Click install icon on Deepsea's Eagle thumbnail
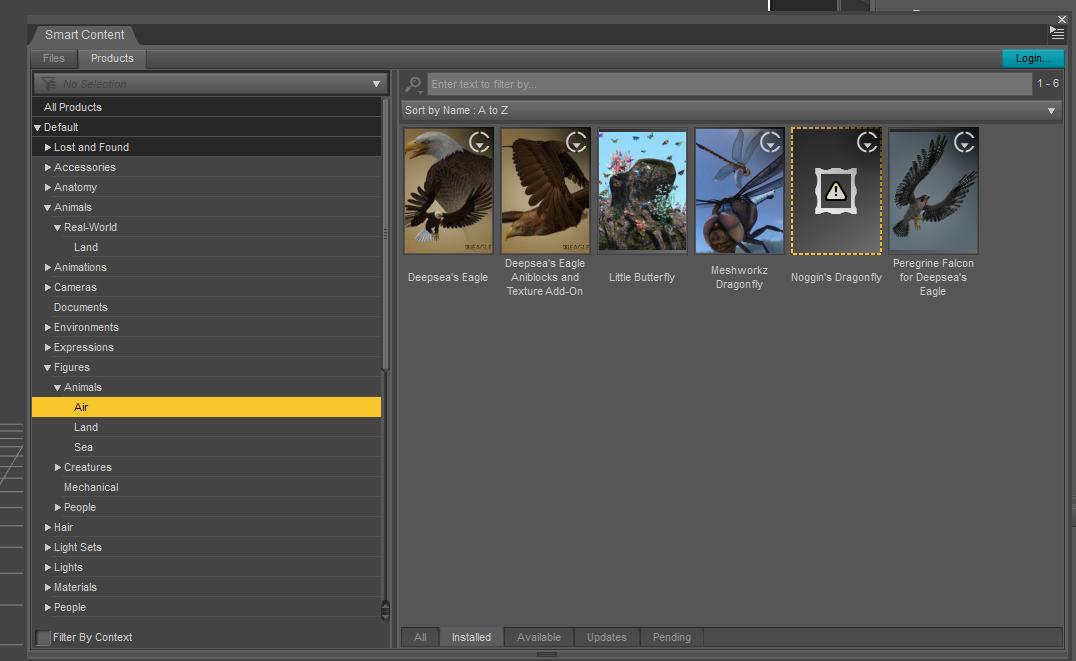1076x661 pixels. click(x=479, y=142)
